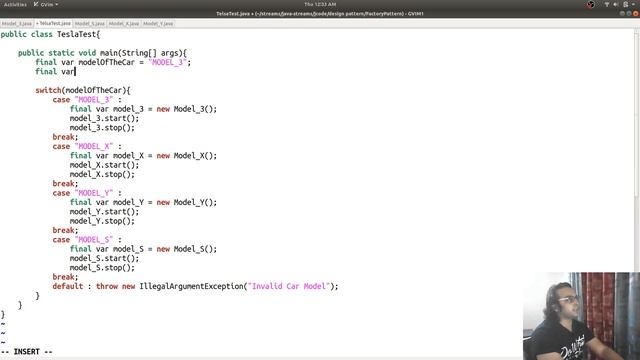This screenshot has width=640, height=360.
Task: Click the volume speaker icon
Action: click(x=616, y=4)
